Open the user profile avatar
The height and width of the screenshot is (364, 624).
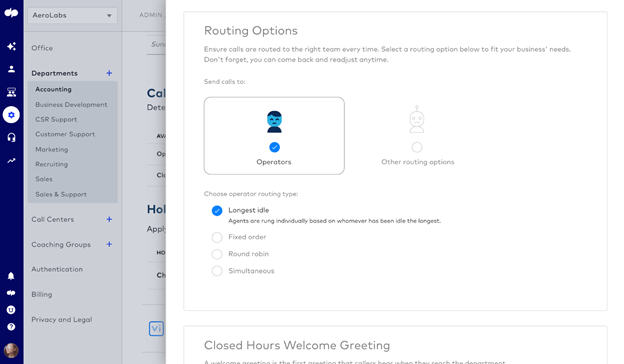[11, 350]
